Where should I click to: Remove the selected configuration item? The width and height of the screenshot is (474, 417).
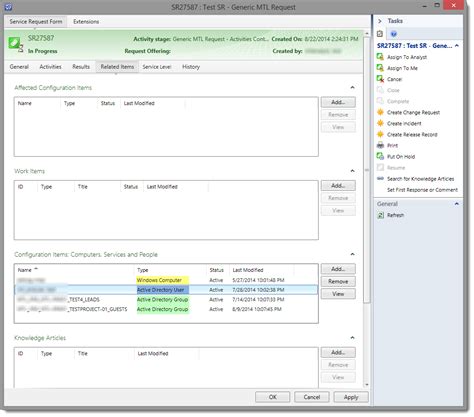(x=338, y=281)
